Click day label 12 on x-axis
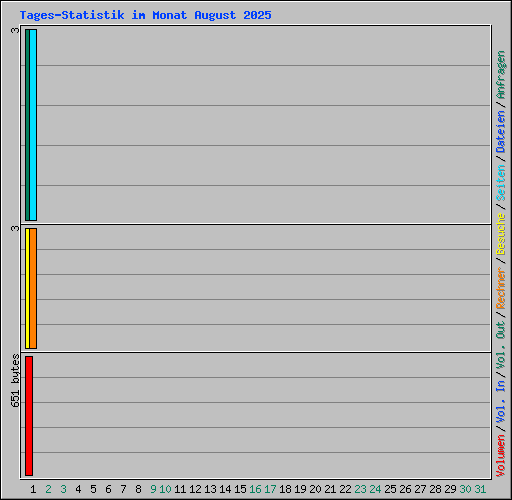The height and width of the screenshot is (500, 512). 195,489
